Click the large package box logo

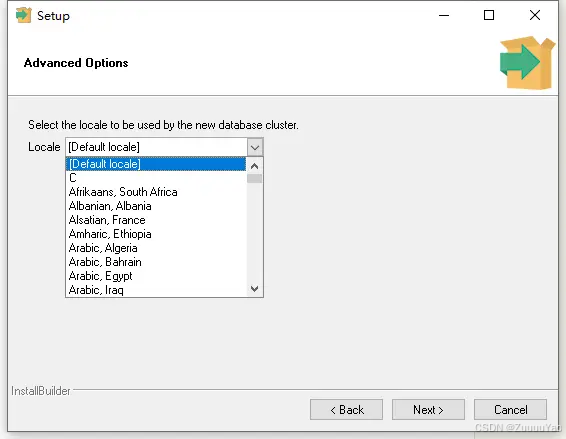[x=527, y=62]
